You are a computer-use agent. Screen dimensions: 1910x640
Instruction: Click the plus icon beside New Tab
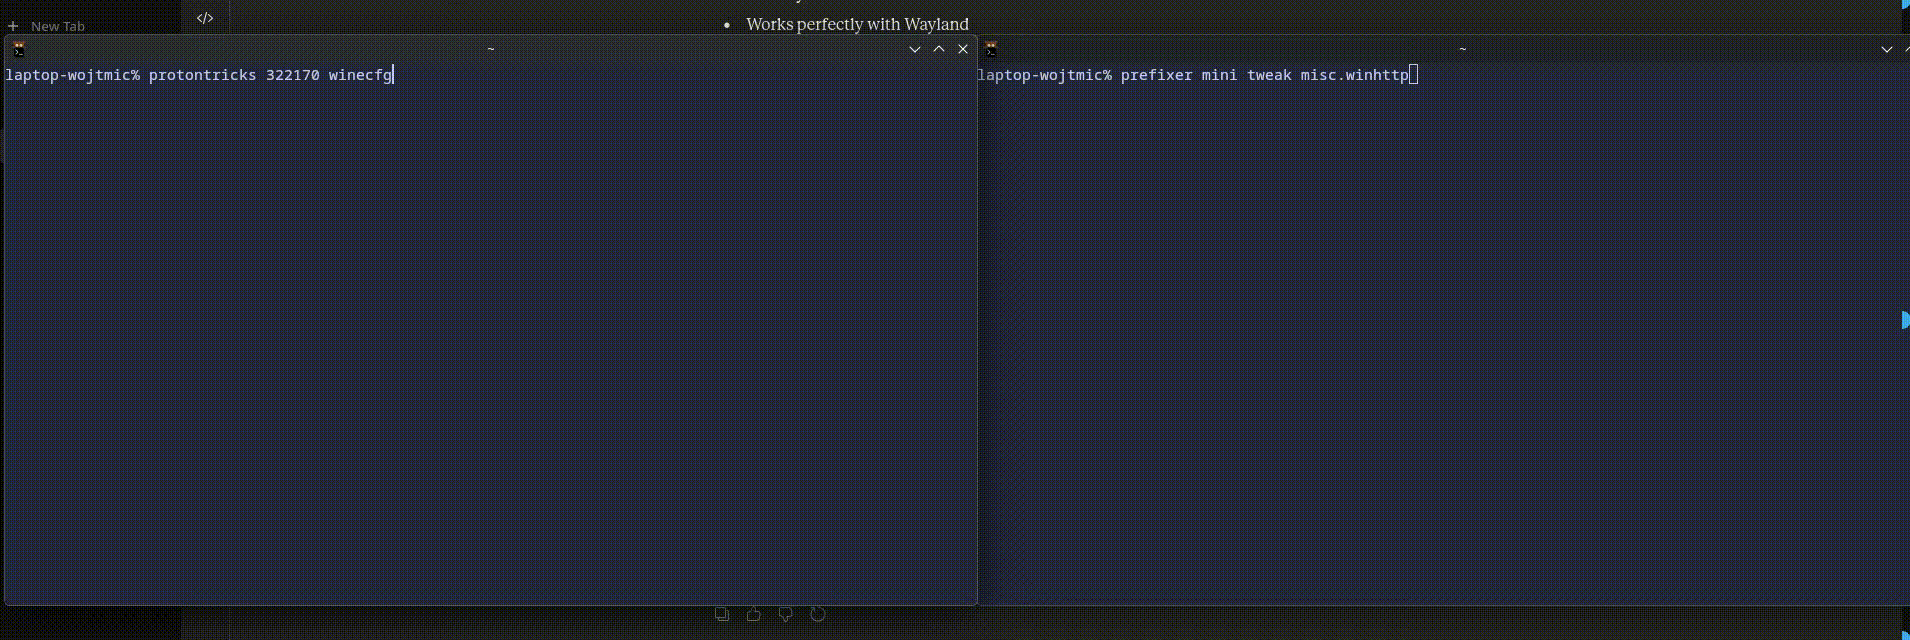(13, 26)
